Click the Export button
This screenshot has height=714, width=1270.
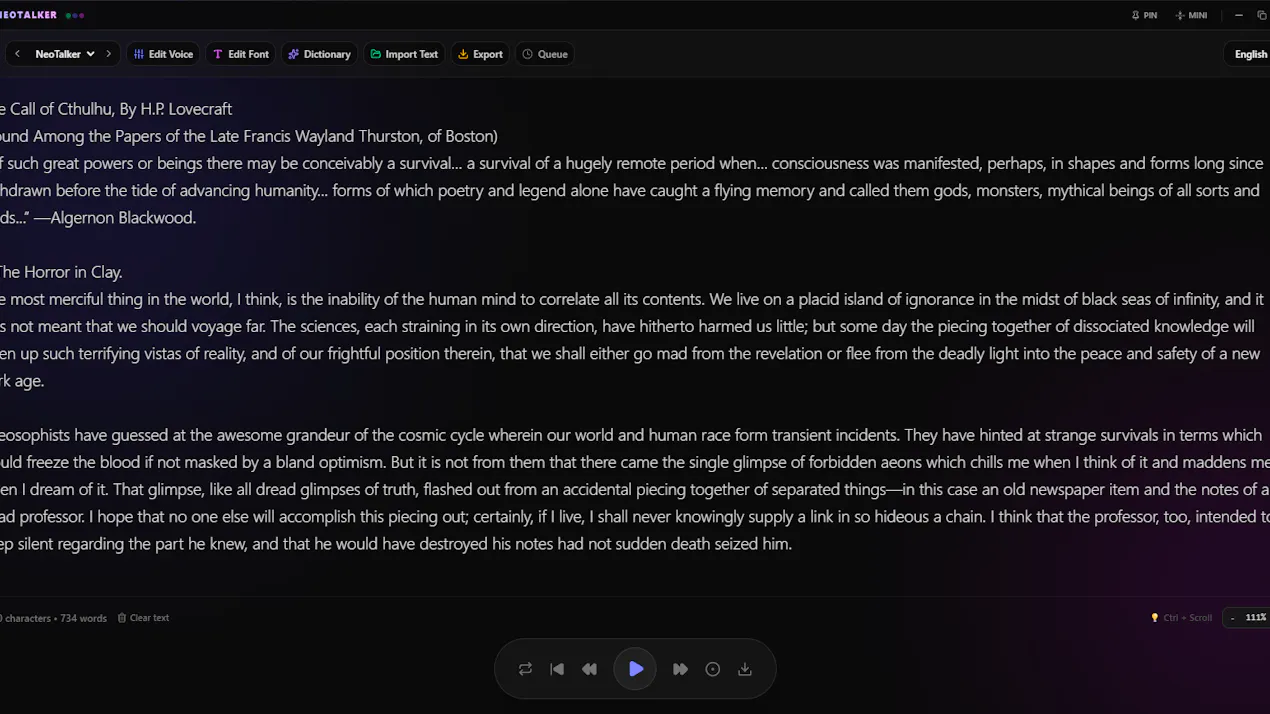(x=480, y=54)
